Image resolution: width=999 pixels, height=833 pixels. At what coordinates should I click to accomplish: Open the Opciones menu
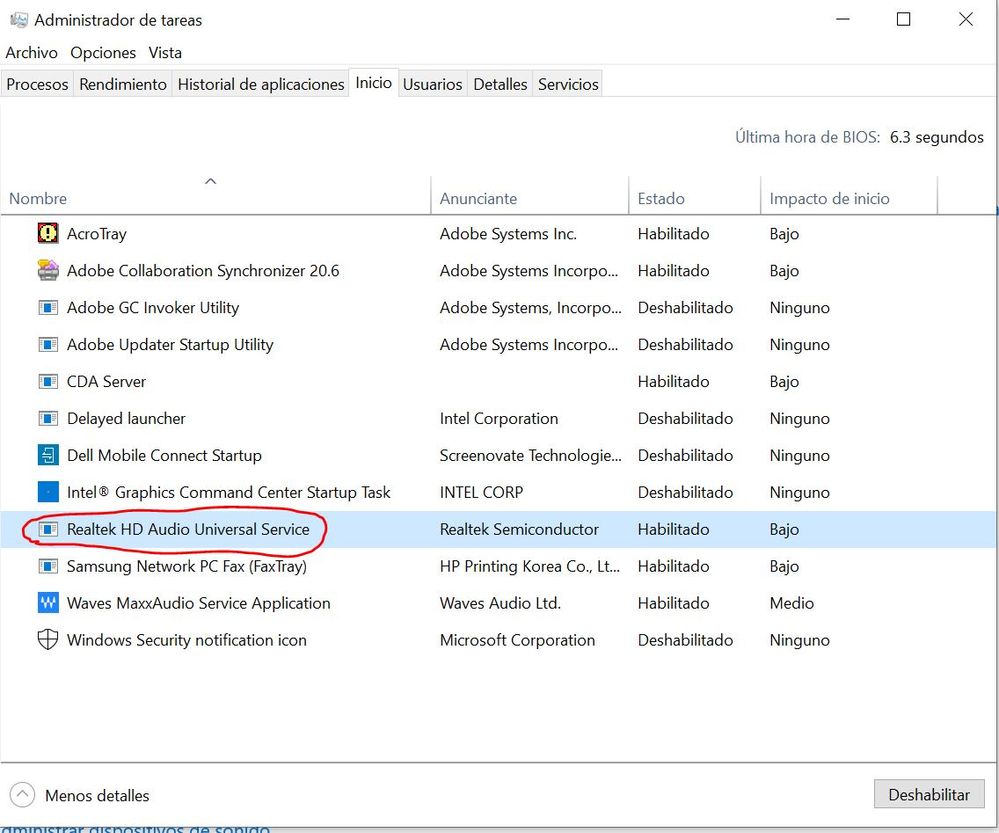pyautogui.click(x=103, y=52)
